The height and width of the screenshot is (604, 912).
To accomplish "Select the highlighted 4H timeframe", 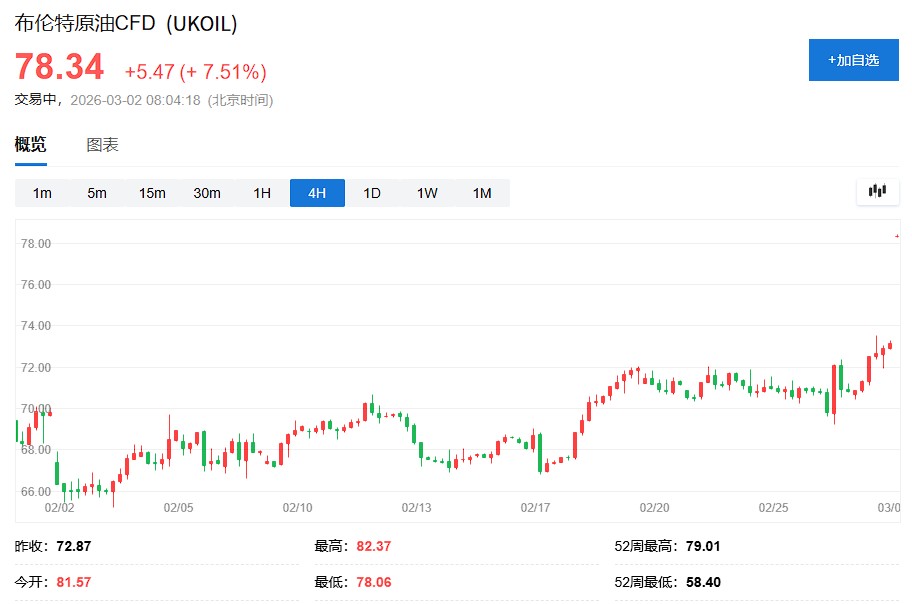I will [x=317, y=193].
